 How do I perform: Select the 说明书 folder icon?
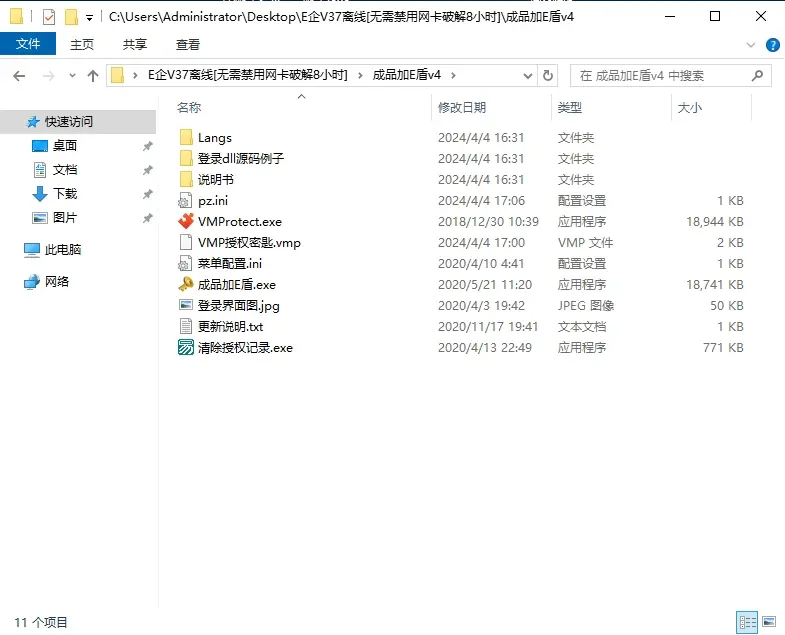186,179
